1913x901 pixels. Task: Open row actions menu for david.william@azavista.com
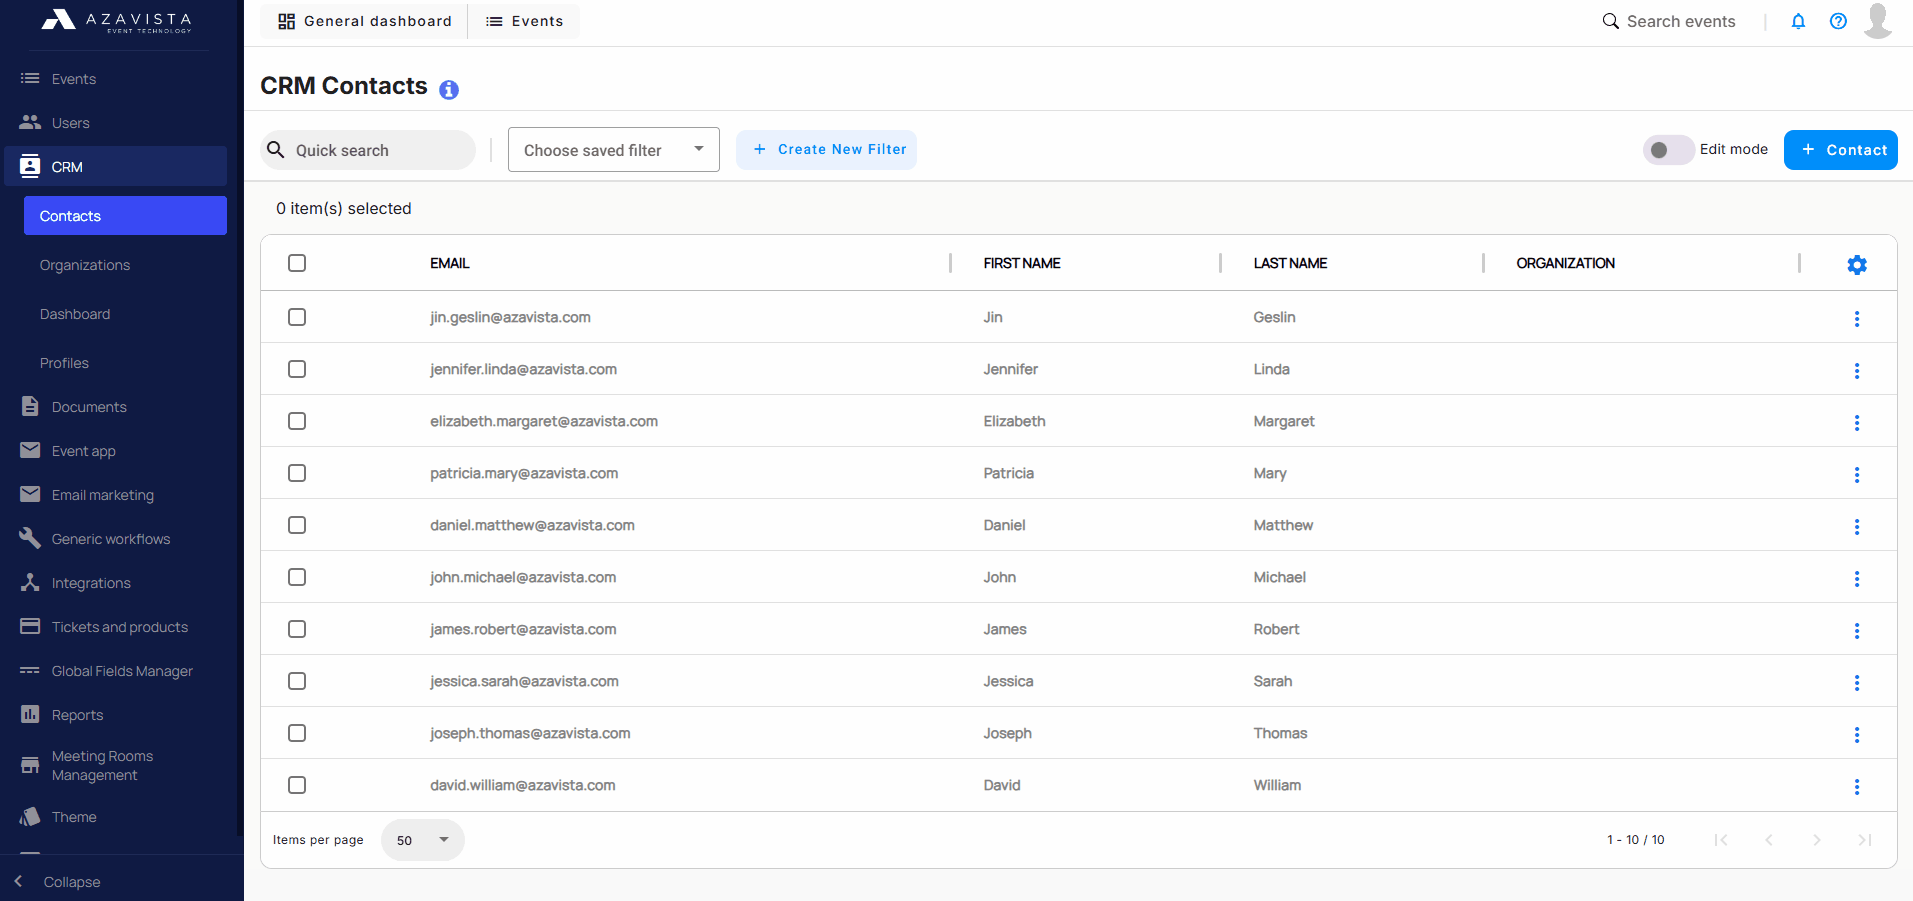[1857, 787]
